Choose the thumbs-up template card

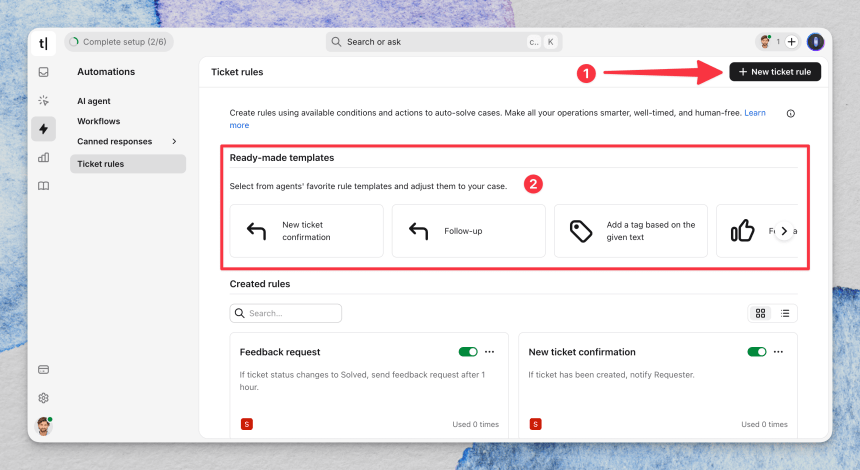coord(757,231)
